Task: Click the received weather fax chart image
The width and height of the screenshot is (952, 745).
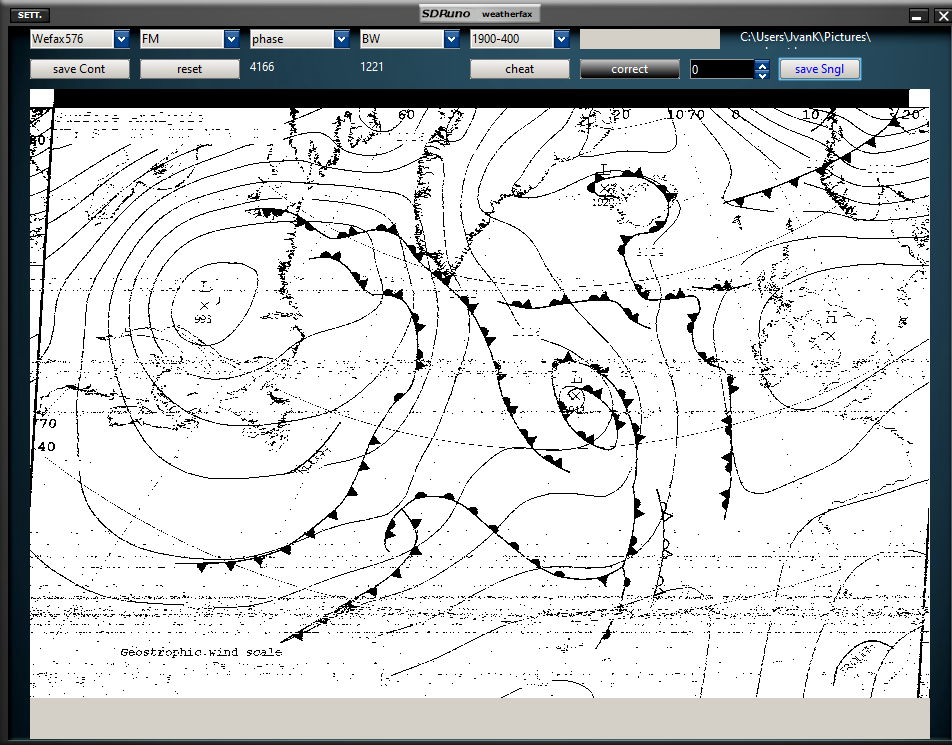Action: click(480, 393)
